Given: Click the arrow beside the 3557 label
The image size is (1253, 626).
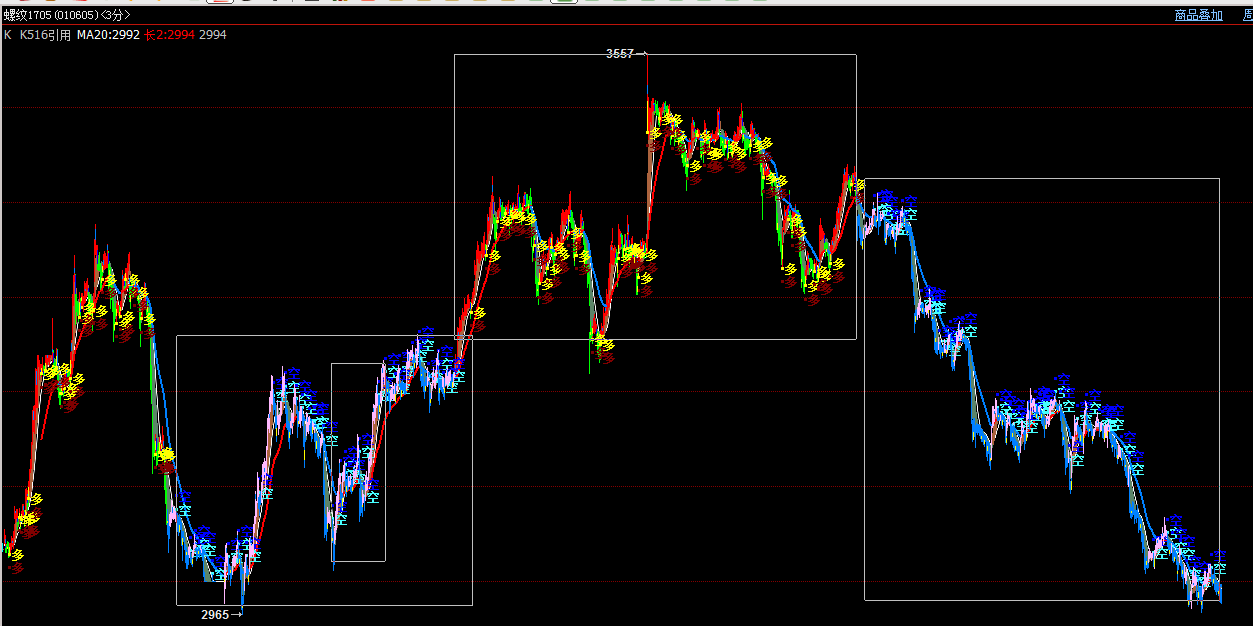Looking at the screenshot, I should (x=642, y=54).
